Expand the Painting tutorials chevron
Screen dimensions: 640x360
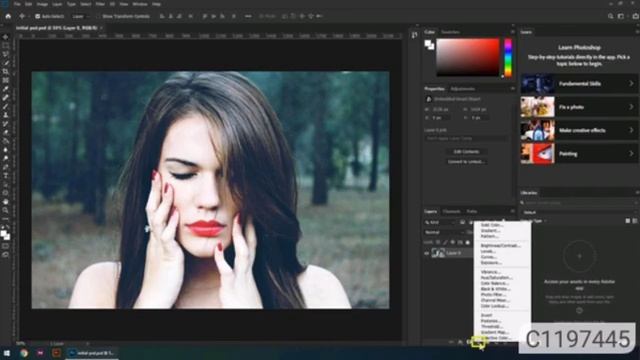(x=631, y=154)
